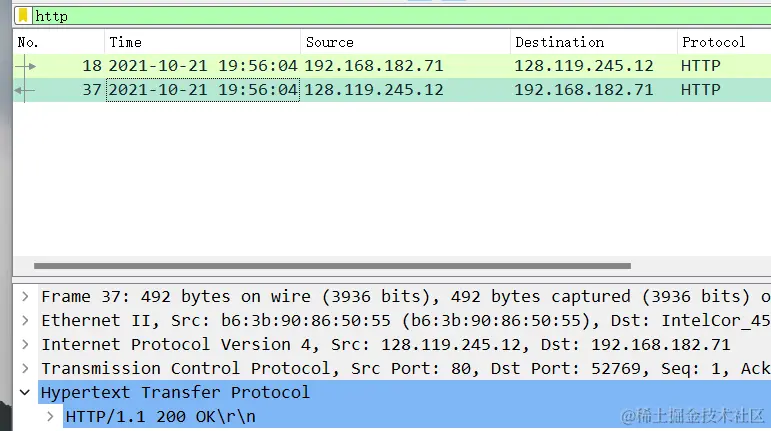Expand Internet Protocol Version 4 details
Viewport: 771px width, 431px height.
coord(25,345)
